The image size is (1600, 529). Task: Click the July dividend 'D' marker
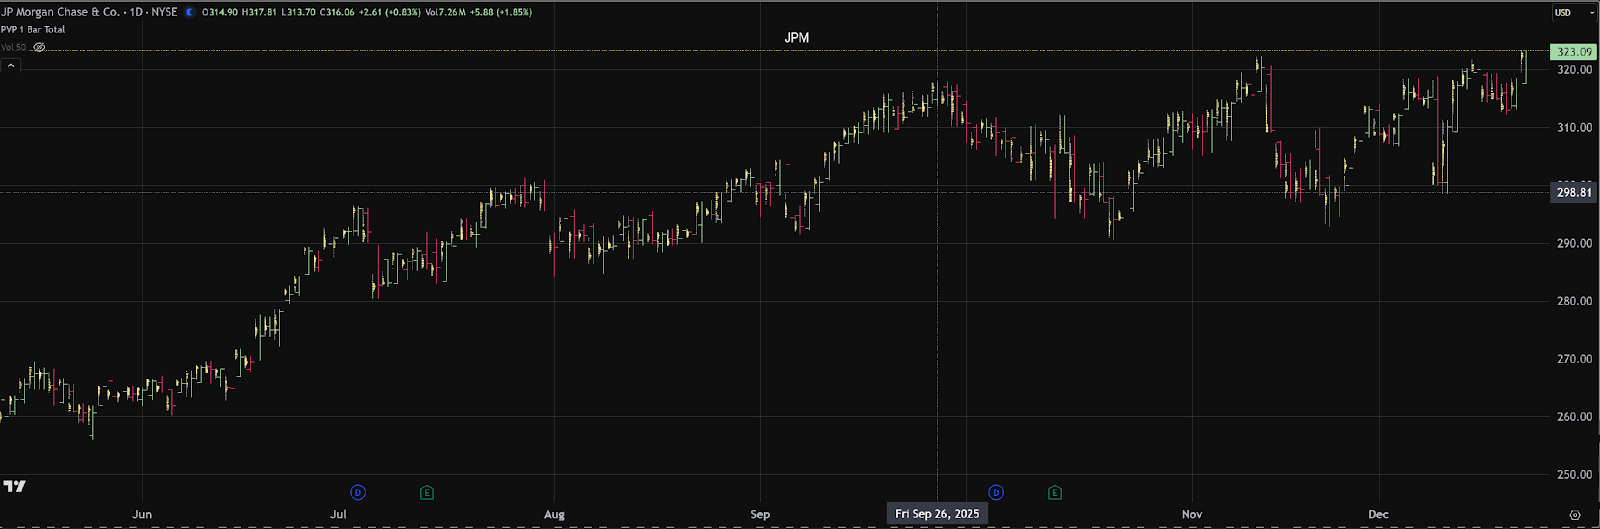coord(358,492)
